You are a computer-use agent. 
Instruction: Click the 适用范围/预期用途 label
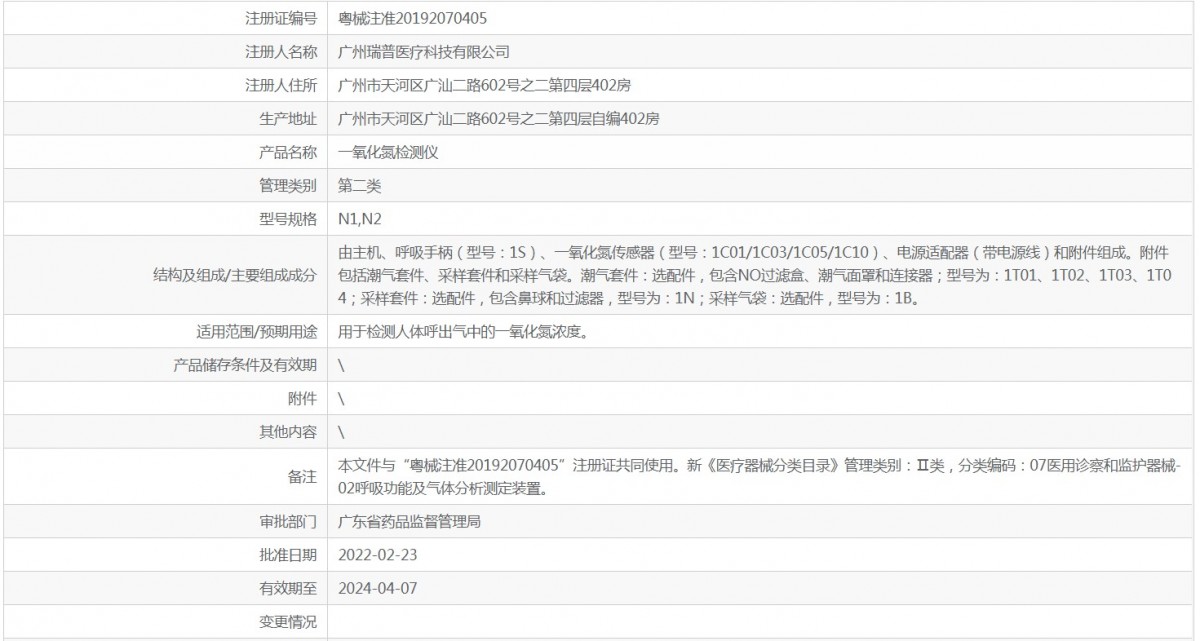tap(257, 331)
